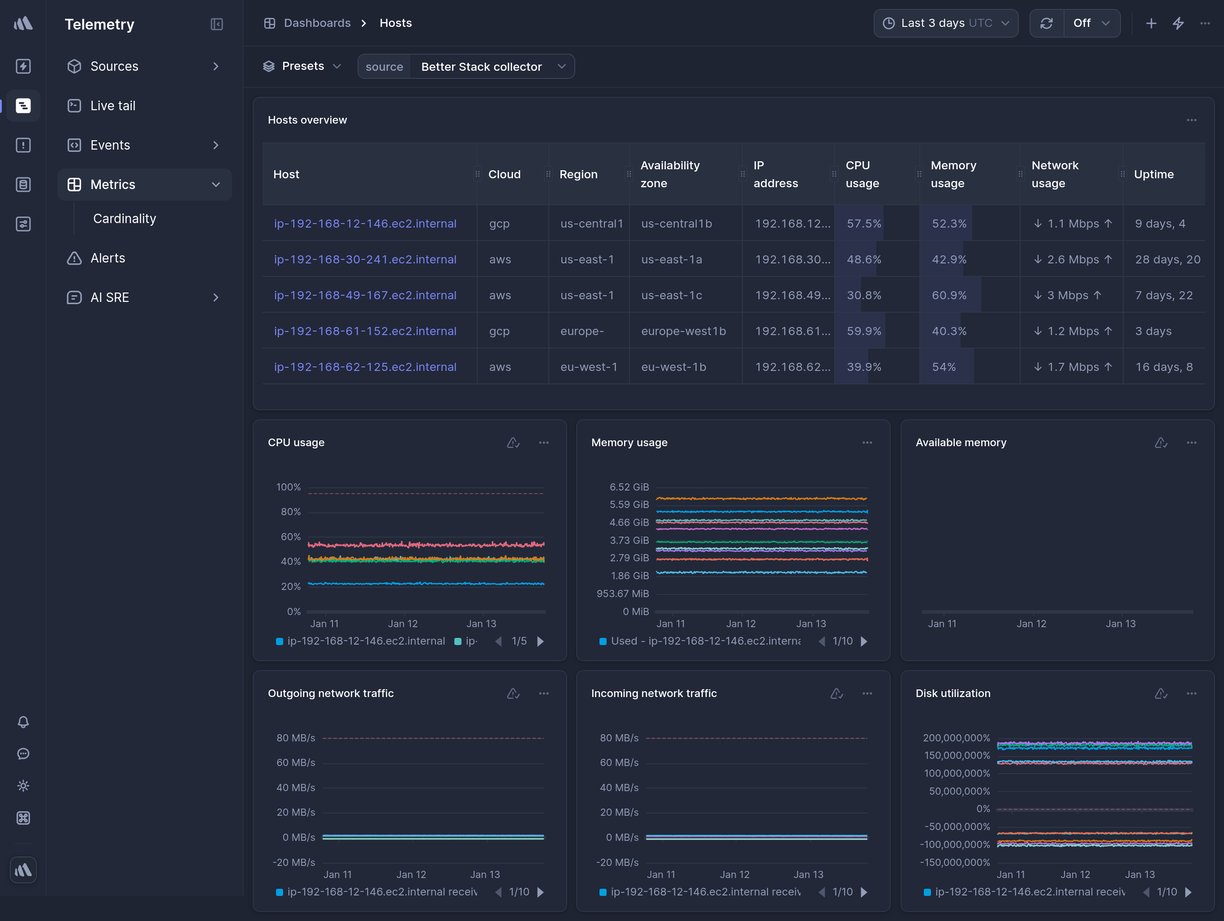Click the Better Stack logo at top left
Image resolution: width=1224 pixels, height=921 pixels.
(x=22, y=22)
